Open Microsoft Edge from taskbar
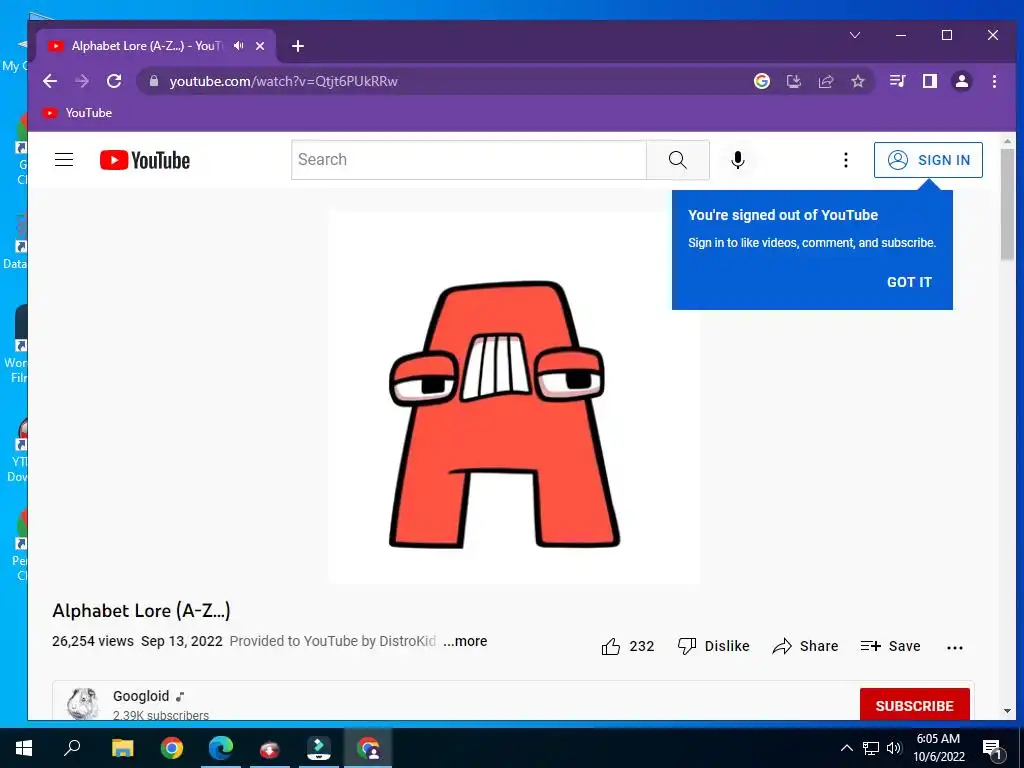This screenshot has height=768, width=1024. coord(221,748)
